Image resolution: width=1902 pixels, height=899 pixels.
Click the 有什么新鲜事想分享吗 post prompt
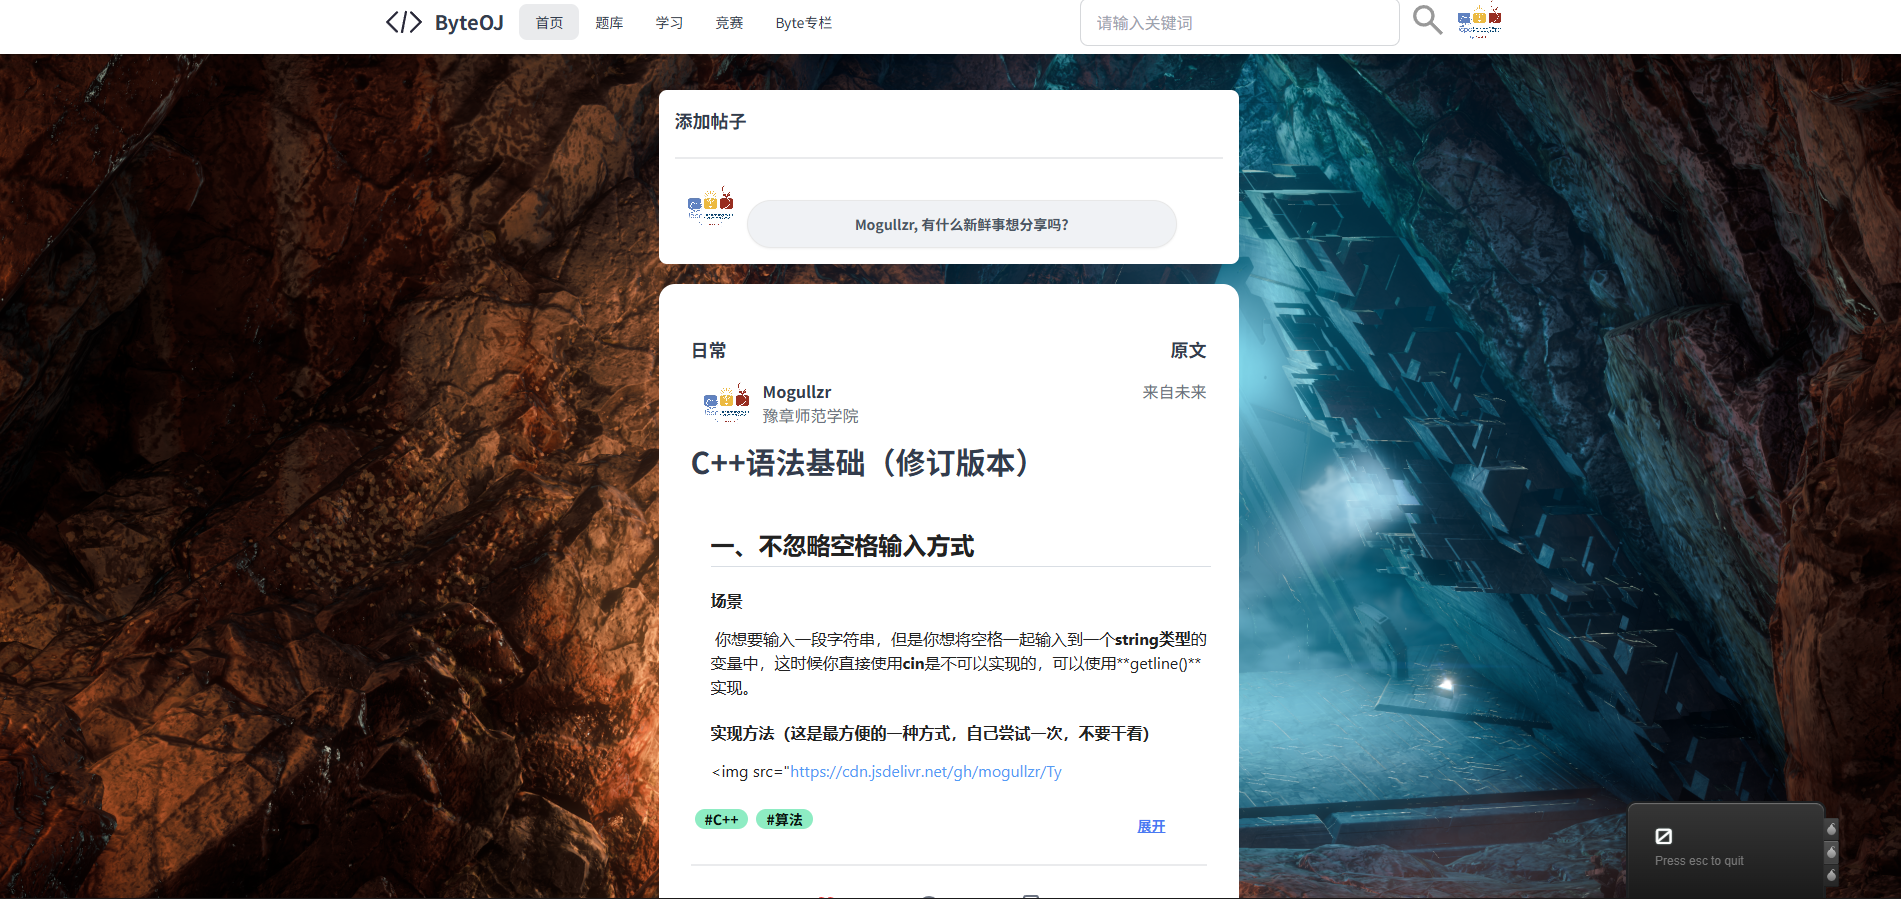[962, 224]
